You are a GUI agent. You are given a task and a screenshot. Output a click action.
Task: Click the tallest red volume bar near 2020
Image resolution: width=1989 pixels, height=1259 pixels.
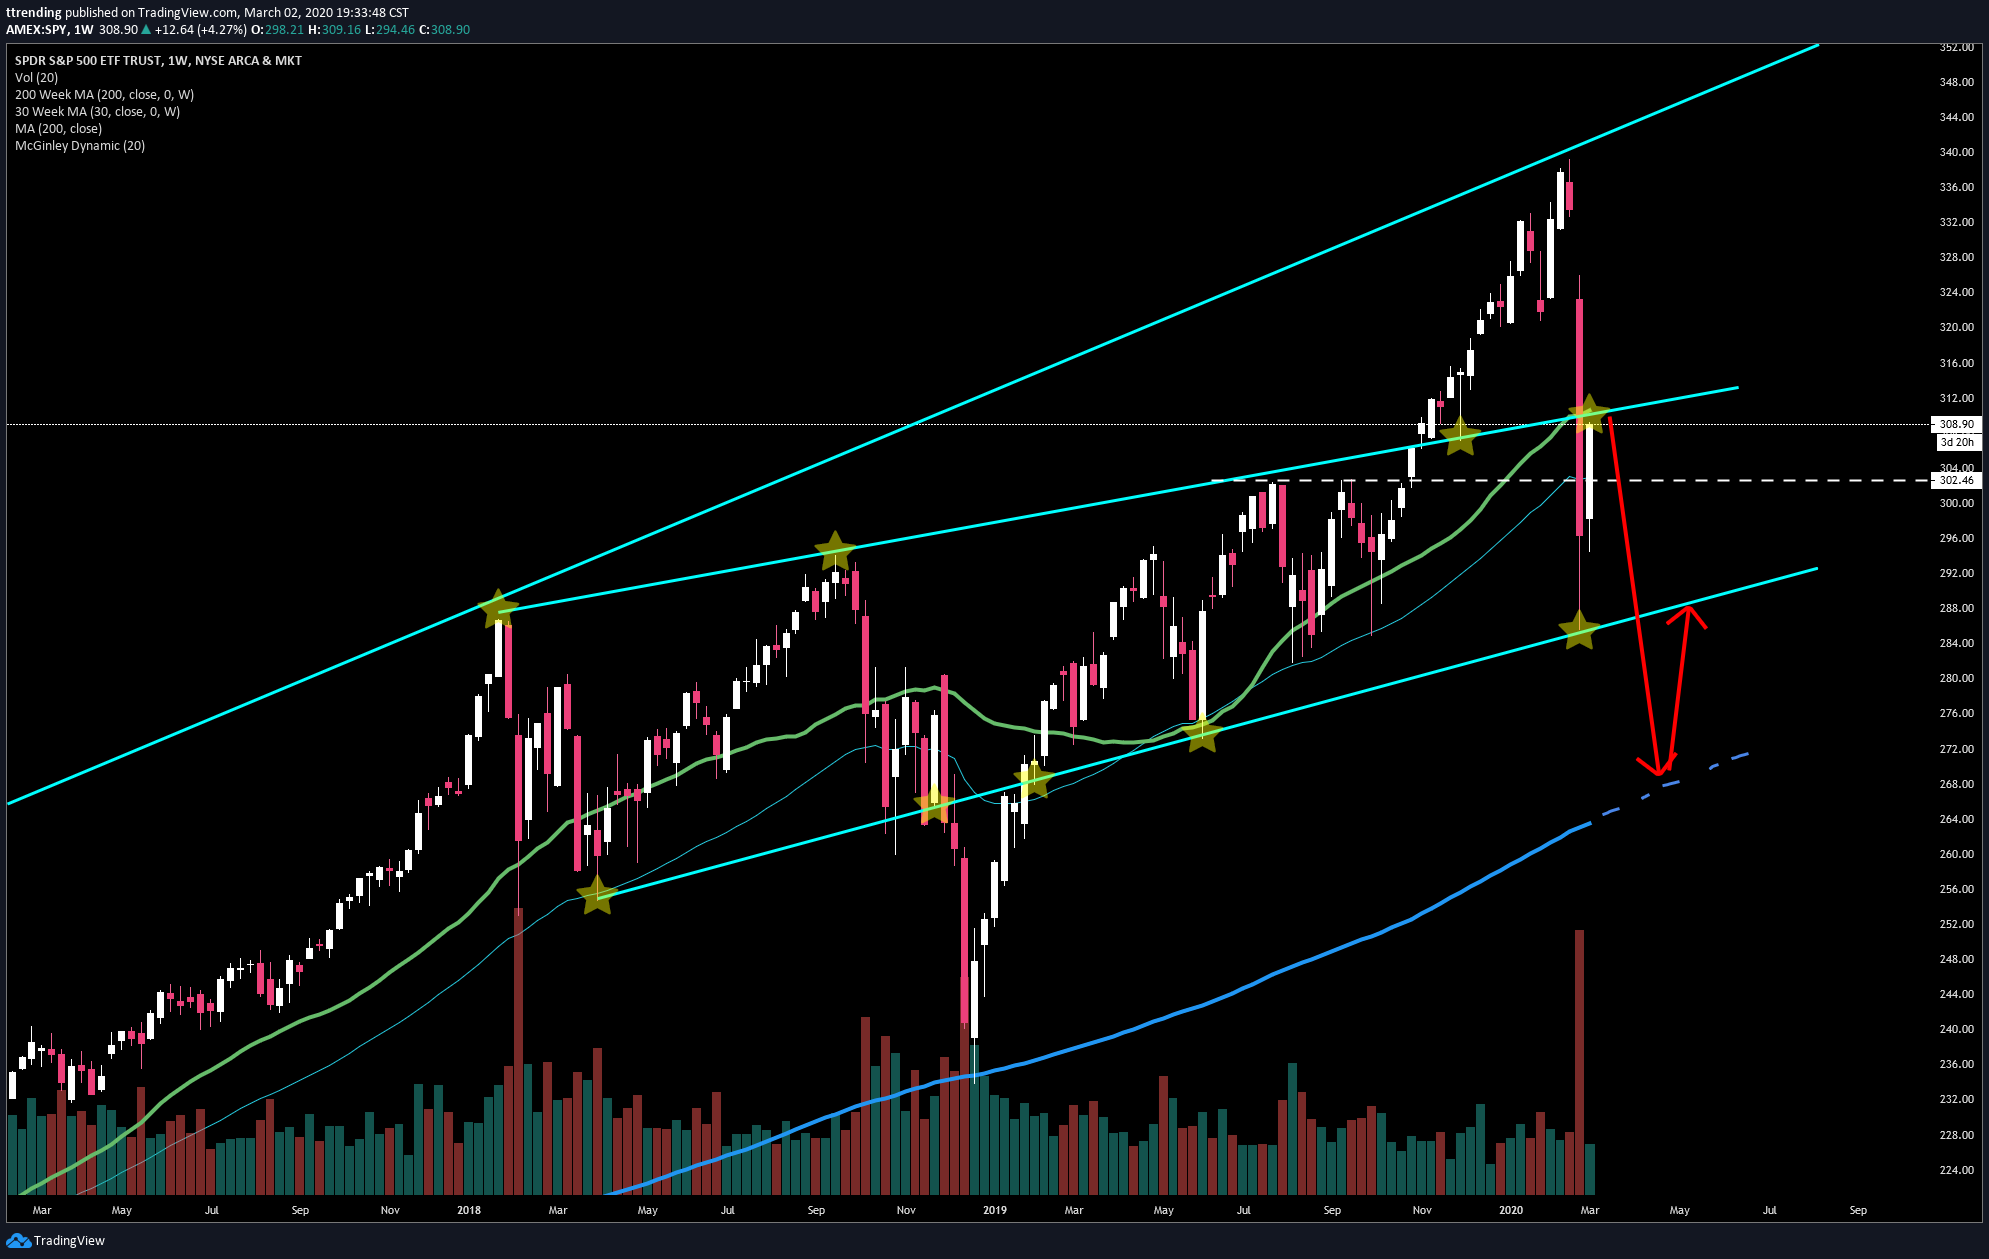coord(1579,1062)
